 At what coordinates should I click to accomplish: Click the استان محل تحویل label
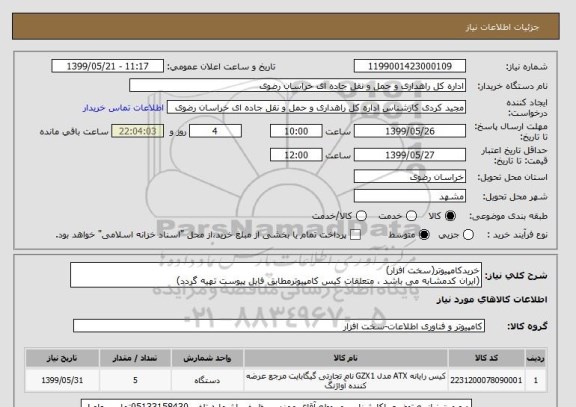pyautogui.click(x=512, y=177)
